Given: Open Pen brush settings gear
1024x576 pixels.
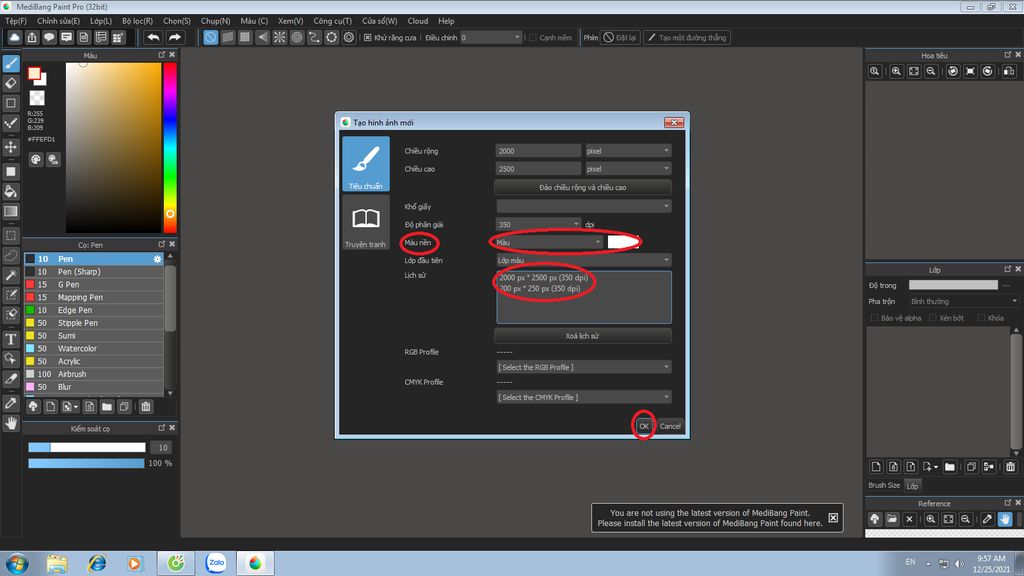Looking at the screenshot, I should click(x=157, y=259).
